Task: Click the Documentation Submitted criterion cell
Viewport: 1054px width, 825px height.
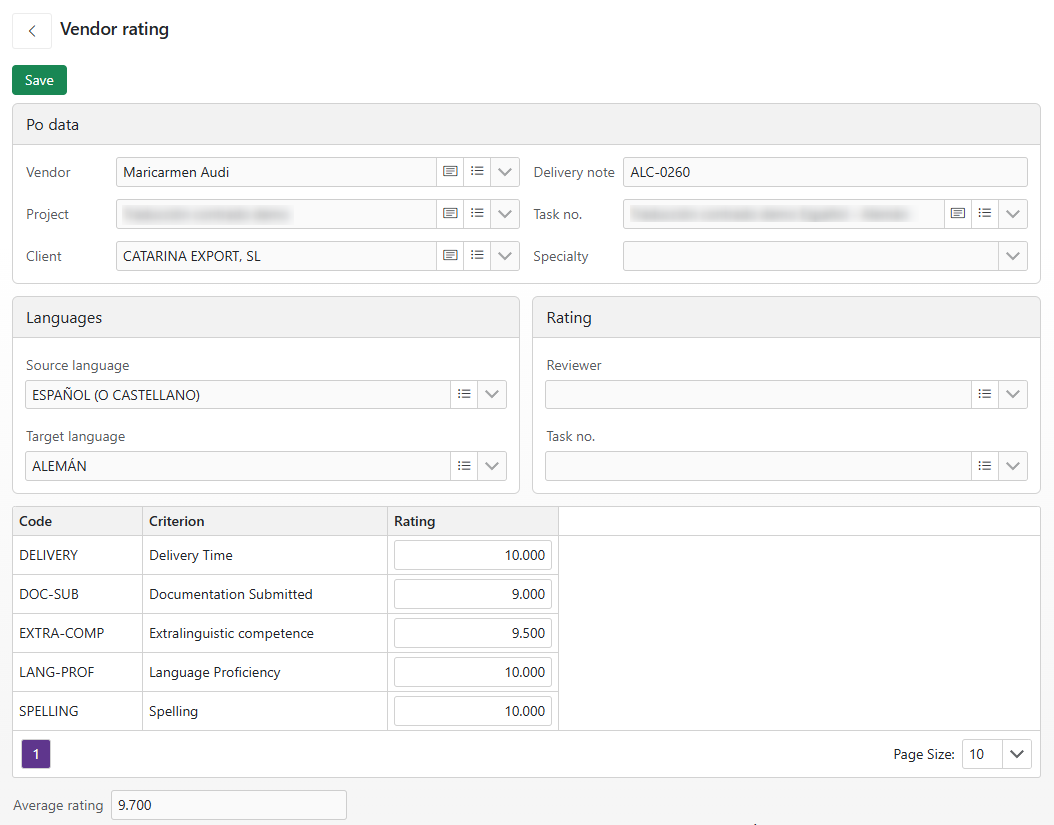Action: [x=265, y=594]
